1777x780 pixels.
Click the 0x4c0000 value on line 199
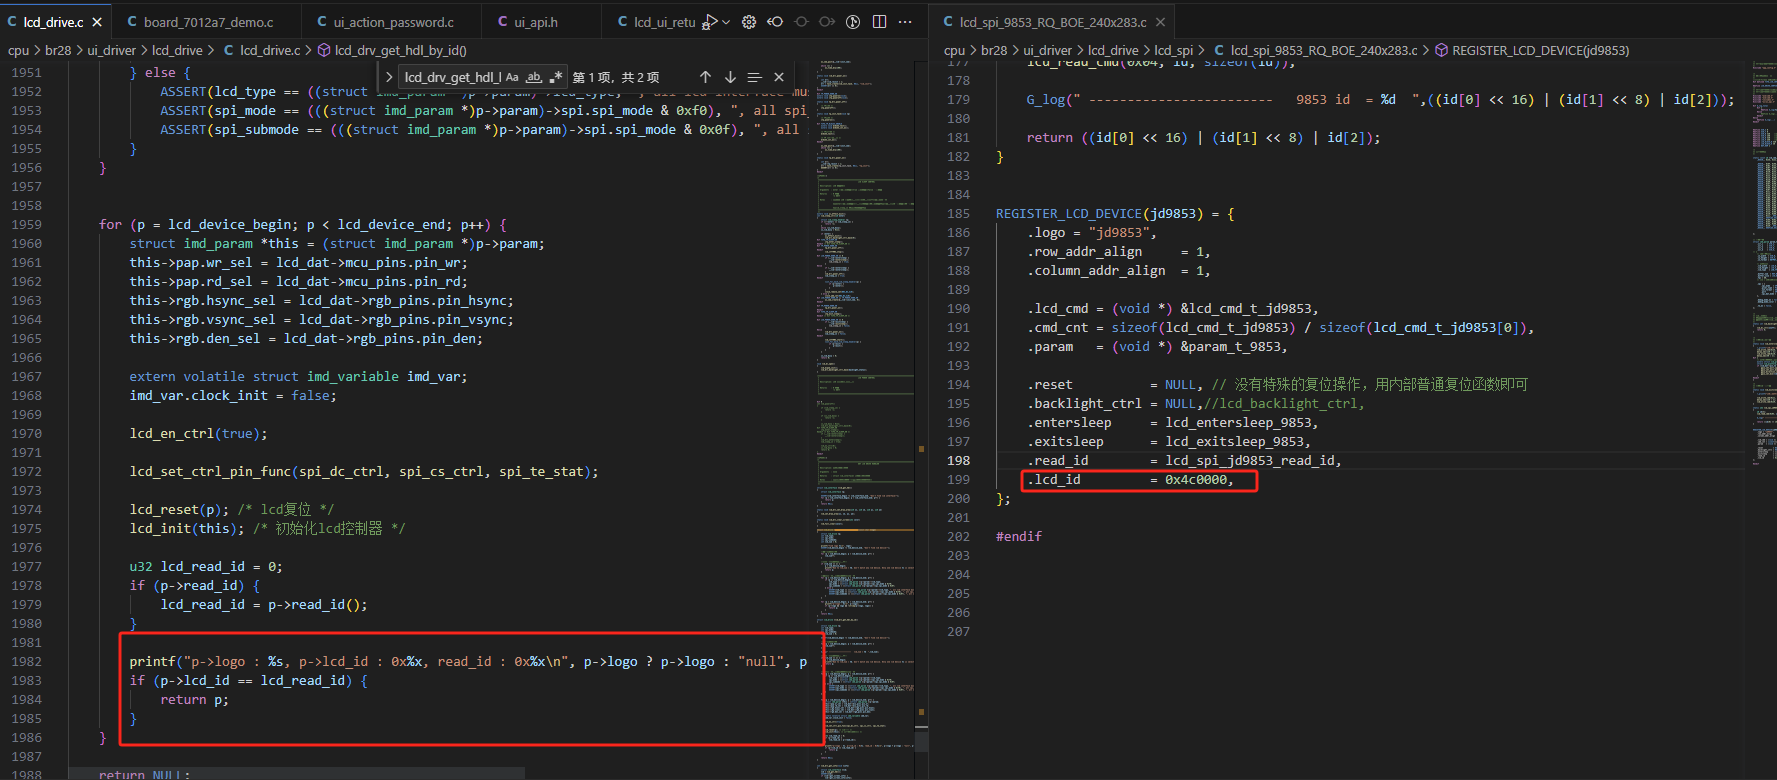(1196, 480)
